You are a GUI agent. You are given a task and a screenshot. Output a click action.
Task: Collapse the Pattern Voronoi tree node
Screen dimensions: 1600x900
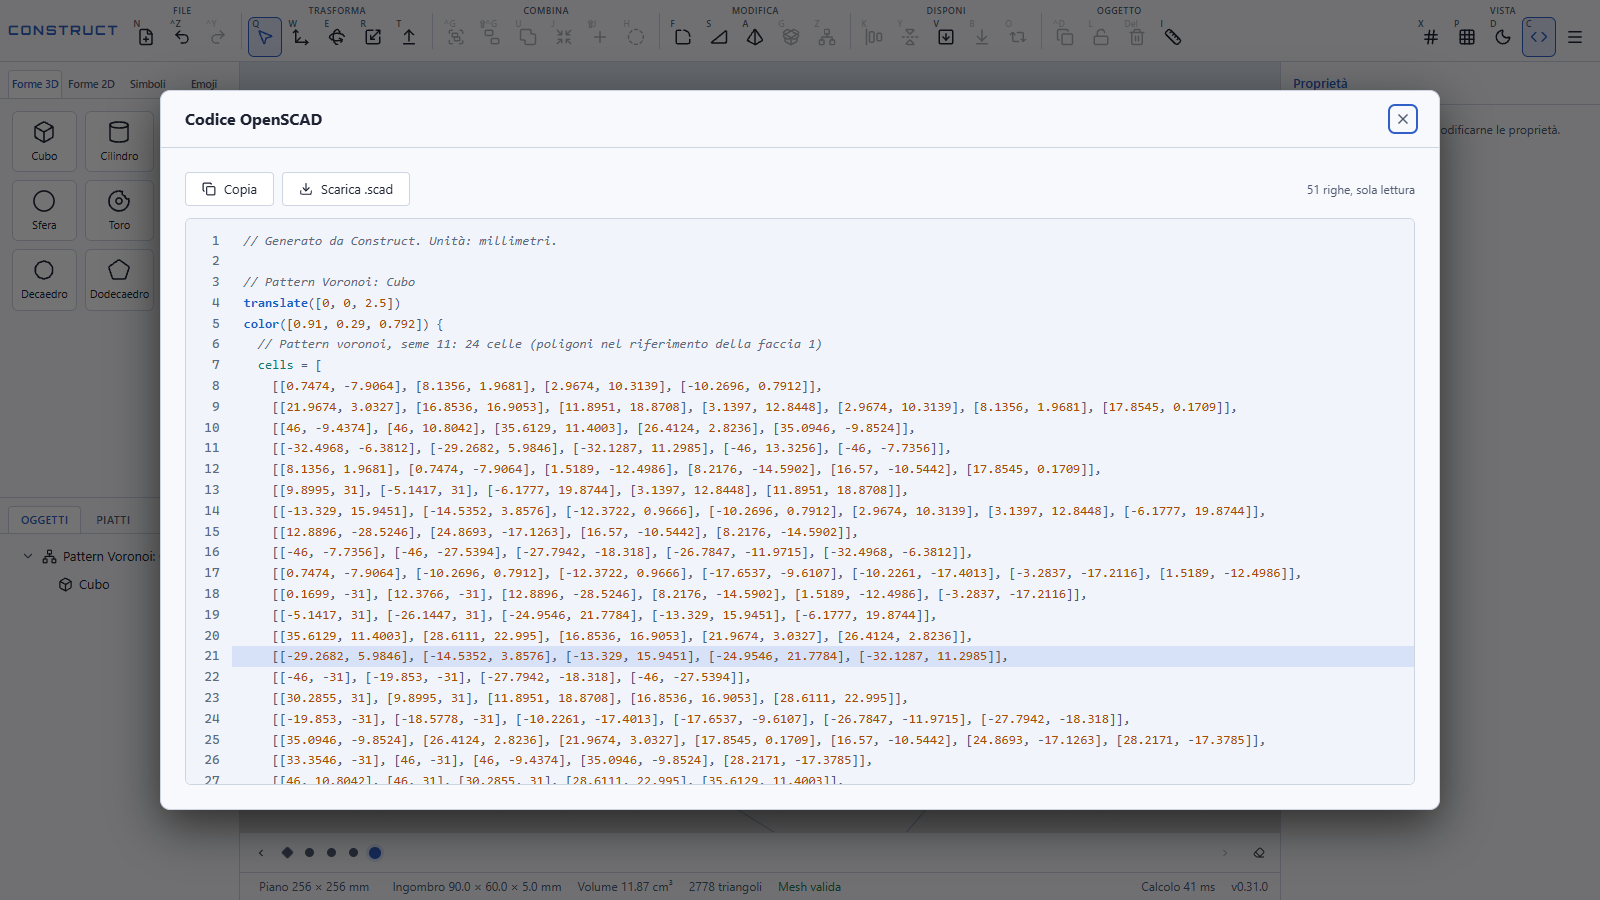click(28, 556)
